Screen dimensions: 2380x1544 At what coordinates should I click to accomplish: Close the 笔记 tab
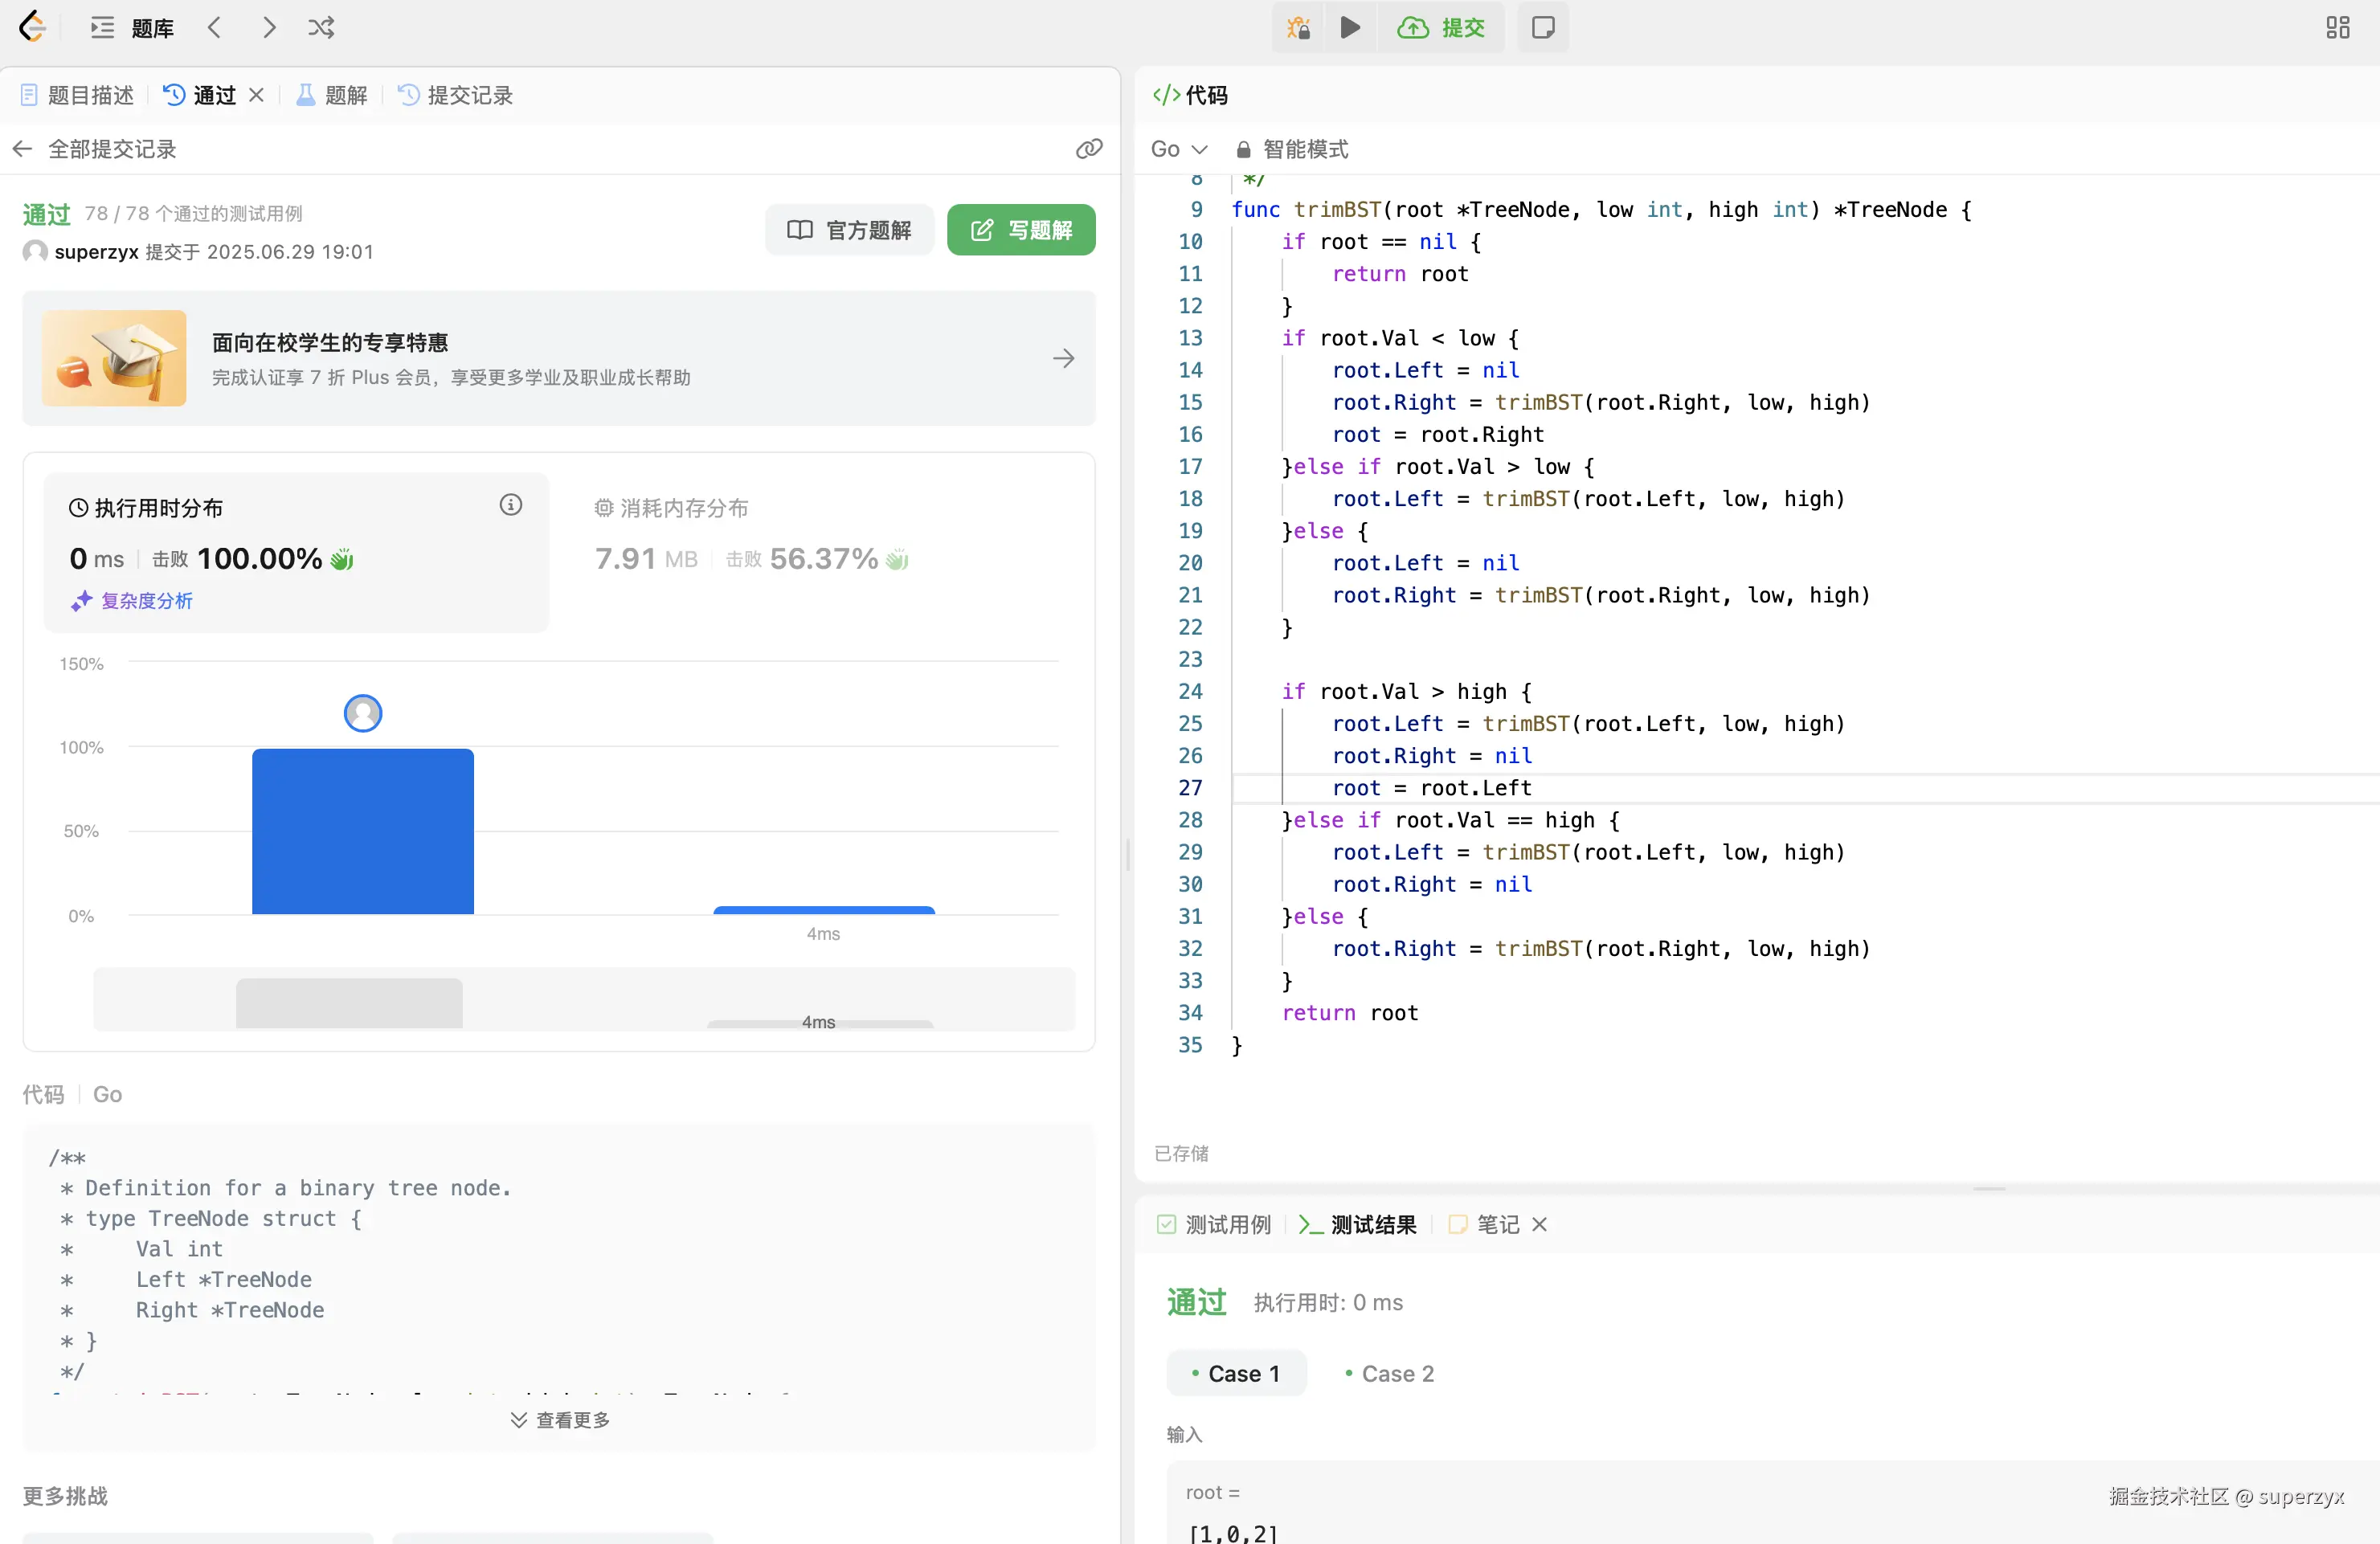click(1540, 1224)
